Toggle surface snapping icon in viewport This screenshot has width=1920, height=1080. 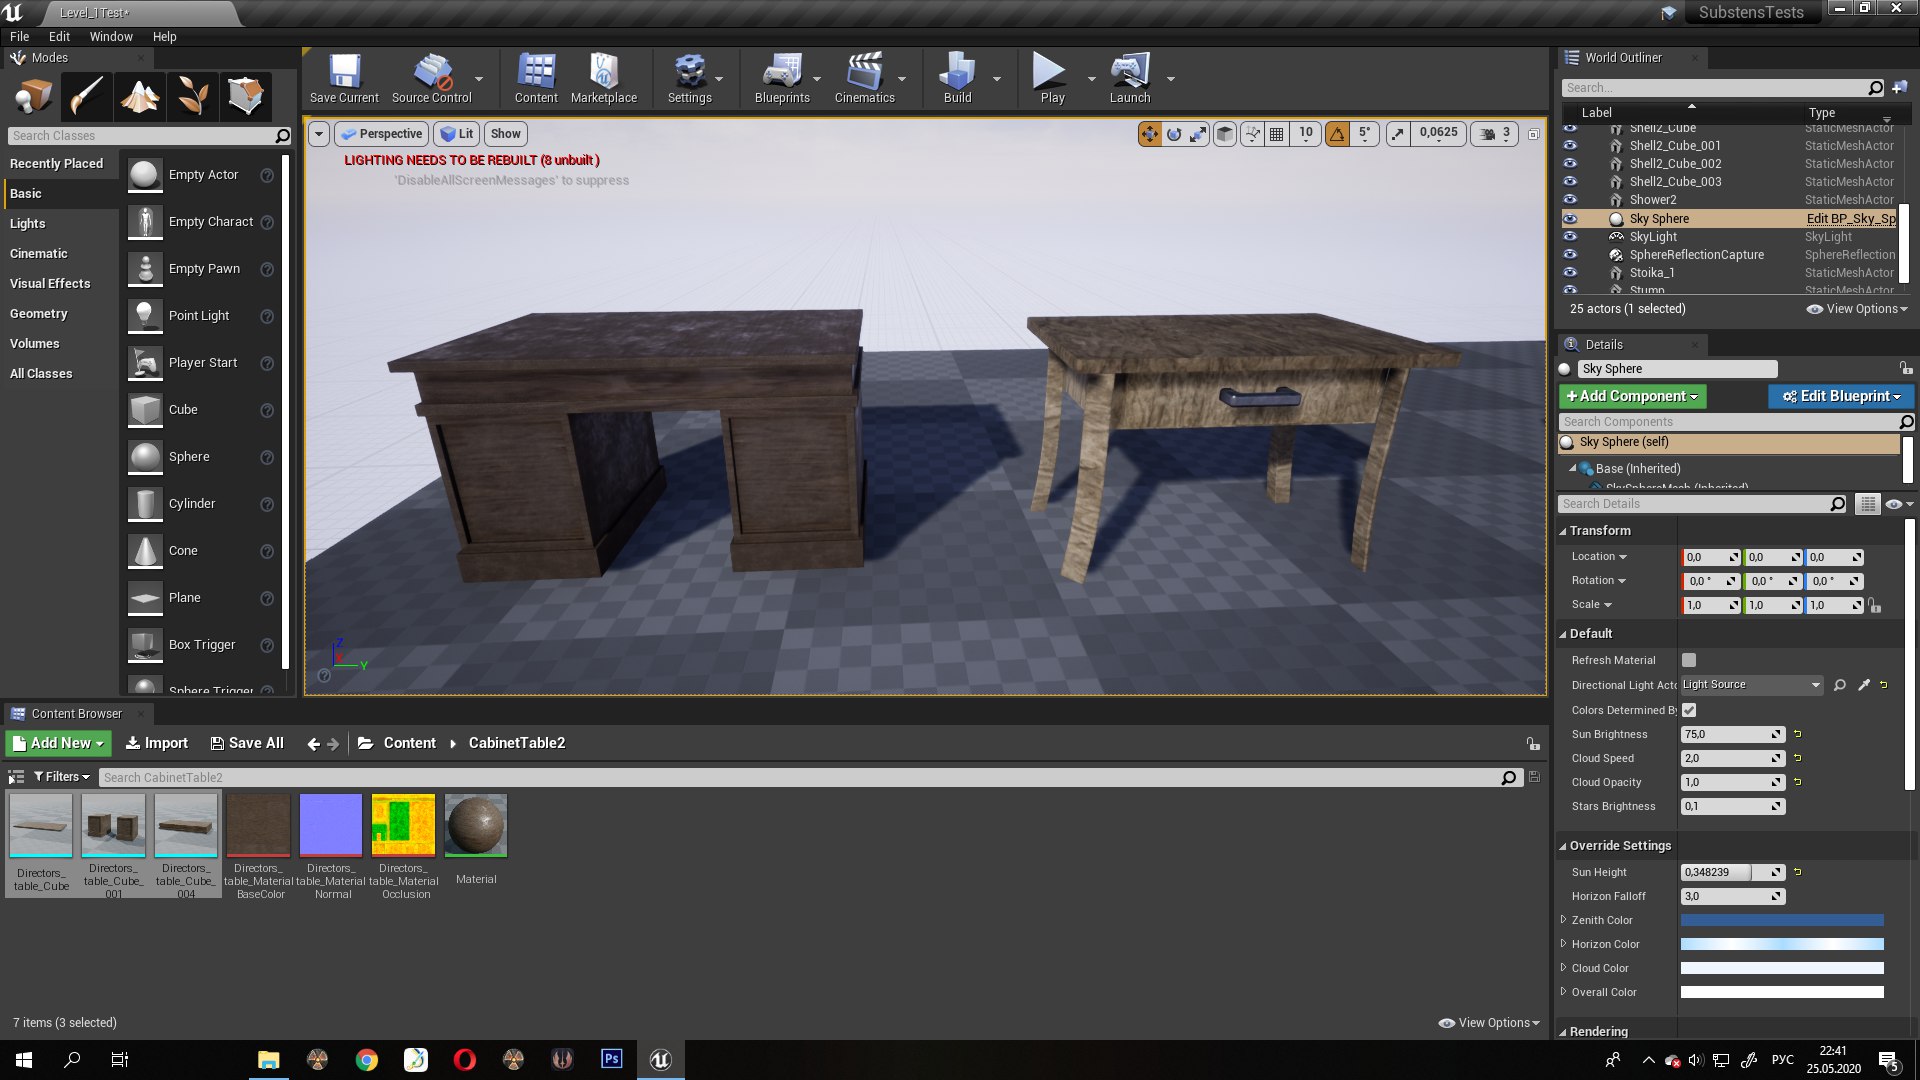[1252, 134]
